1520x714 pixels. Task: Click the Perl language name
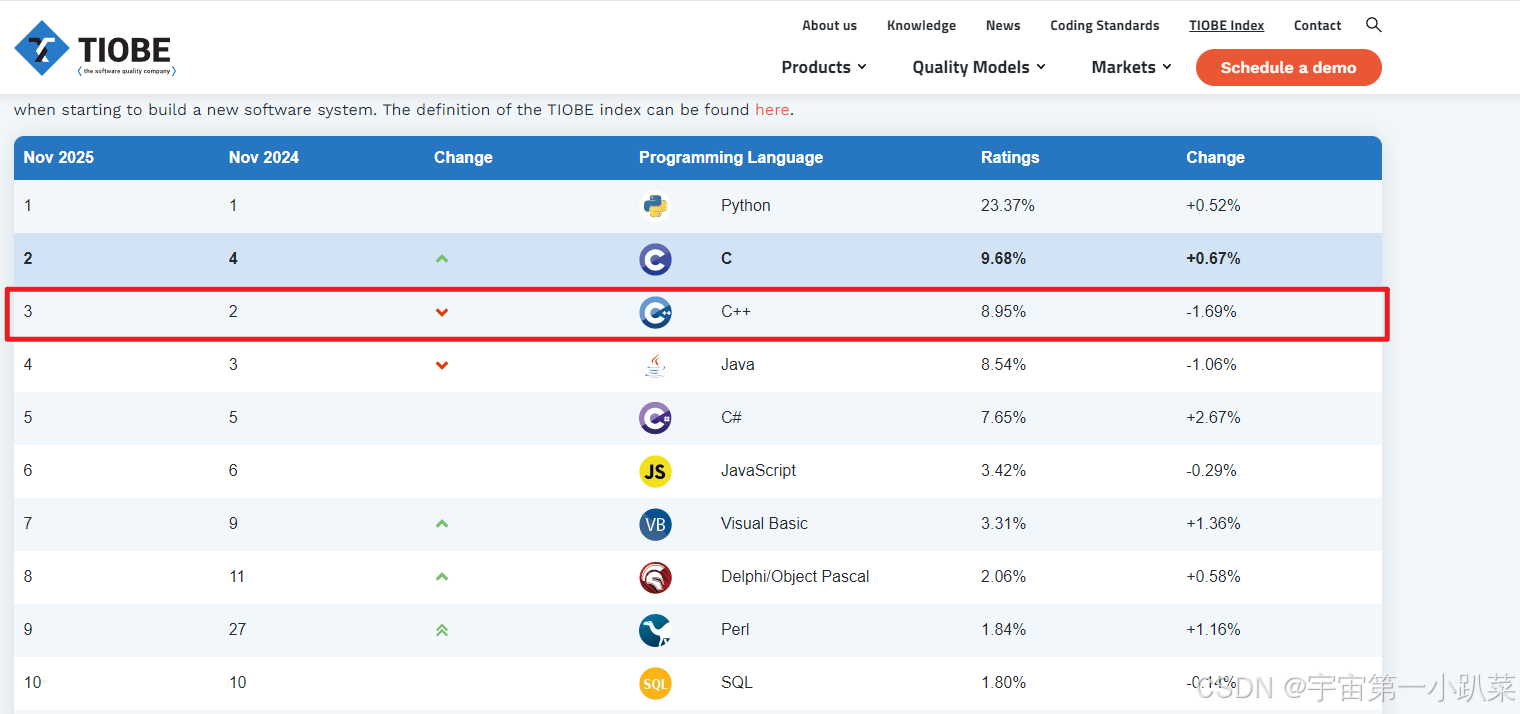click(x=735, y=630)
